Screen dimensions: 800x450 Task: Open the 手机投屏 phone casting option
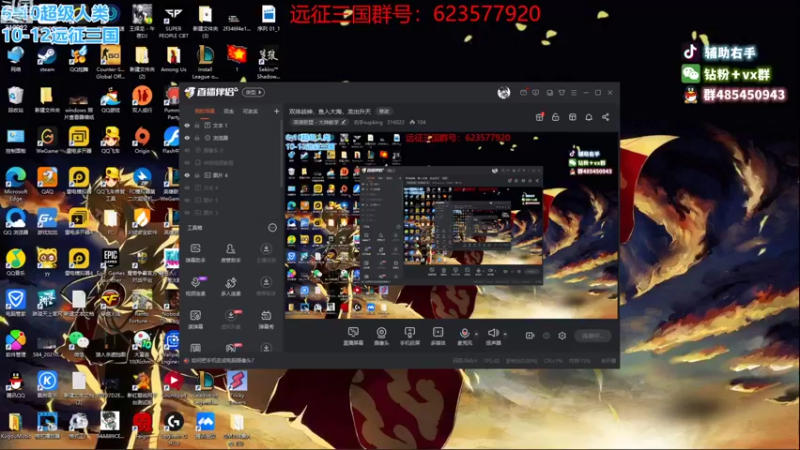coord(409,336)
